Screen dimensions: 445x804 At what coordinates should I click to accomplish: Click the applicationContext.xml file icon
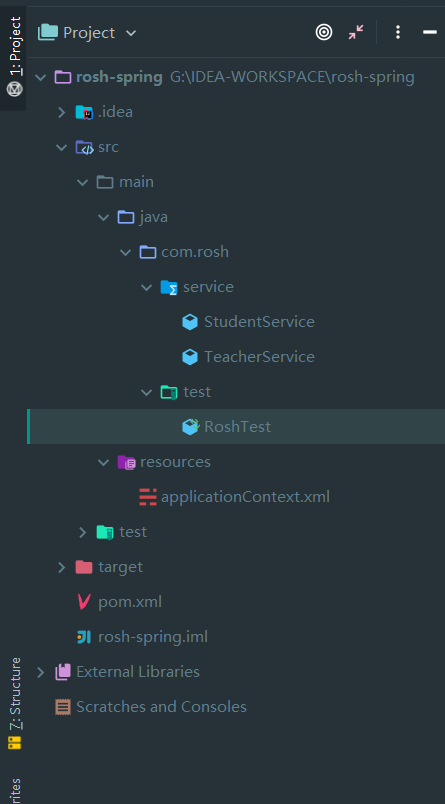click(148, 497)
